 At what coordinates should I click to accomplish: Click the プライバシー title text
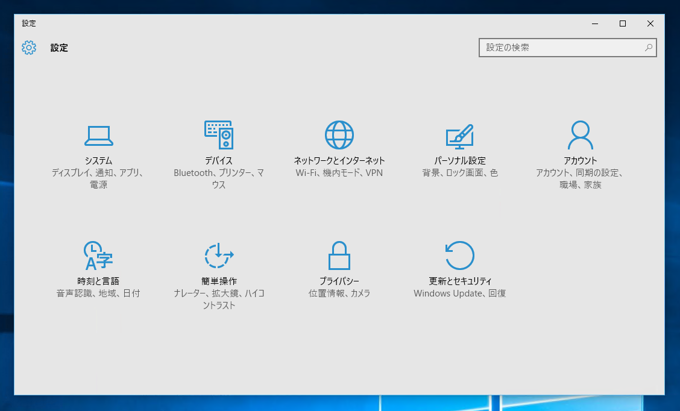(339, 281)
